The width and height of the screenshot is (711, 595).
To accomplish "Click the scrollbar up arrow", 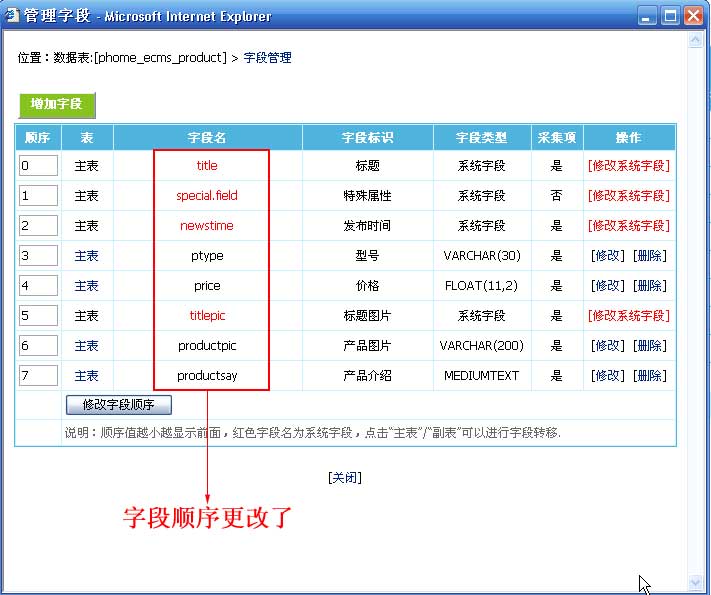I will pos(695,40).
